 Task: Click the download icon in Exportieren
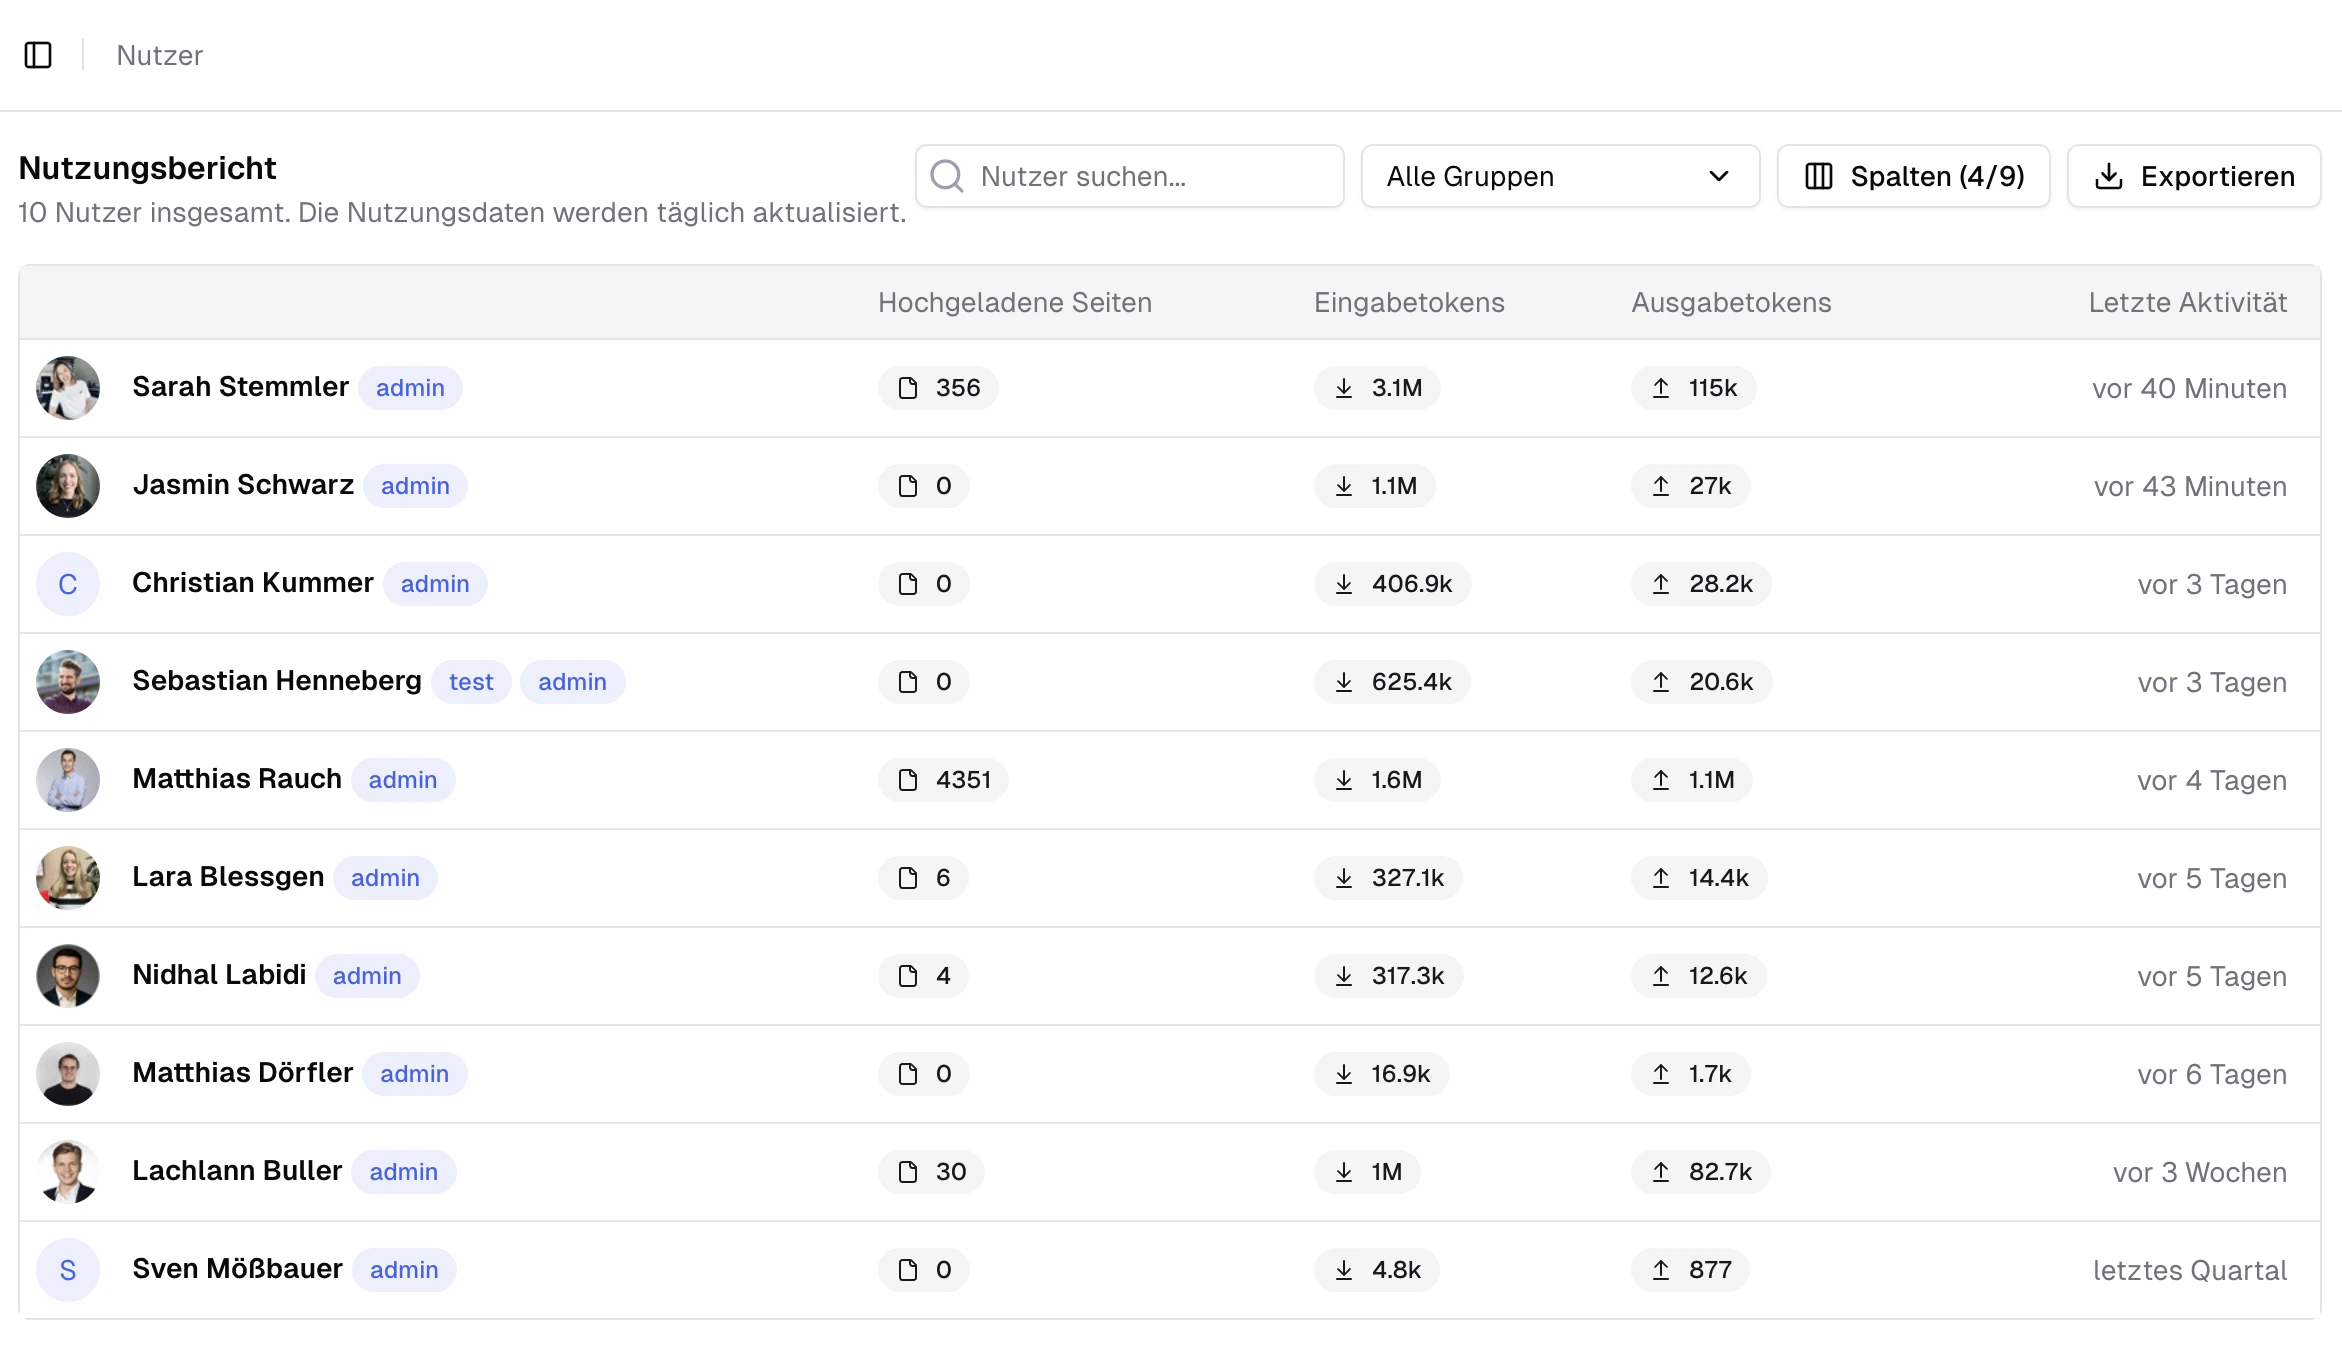coord(2108,177)
